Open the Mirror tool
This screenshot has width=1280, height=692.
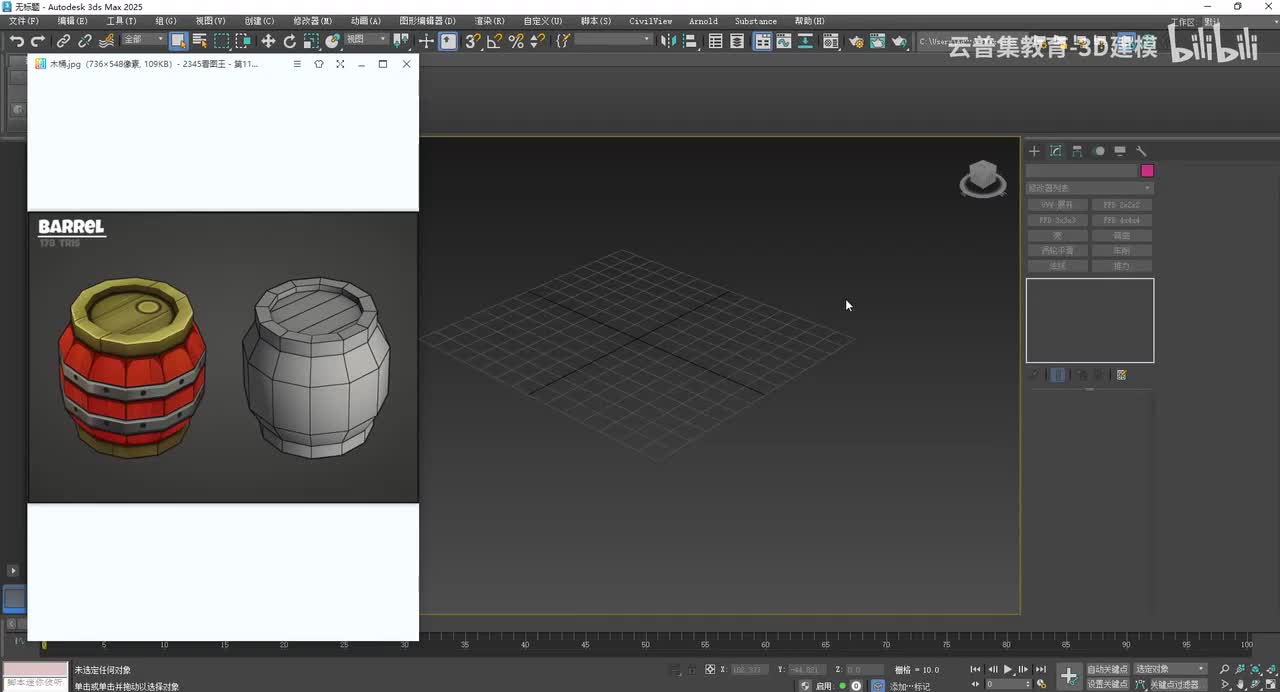pos(668,41)
